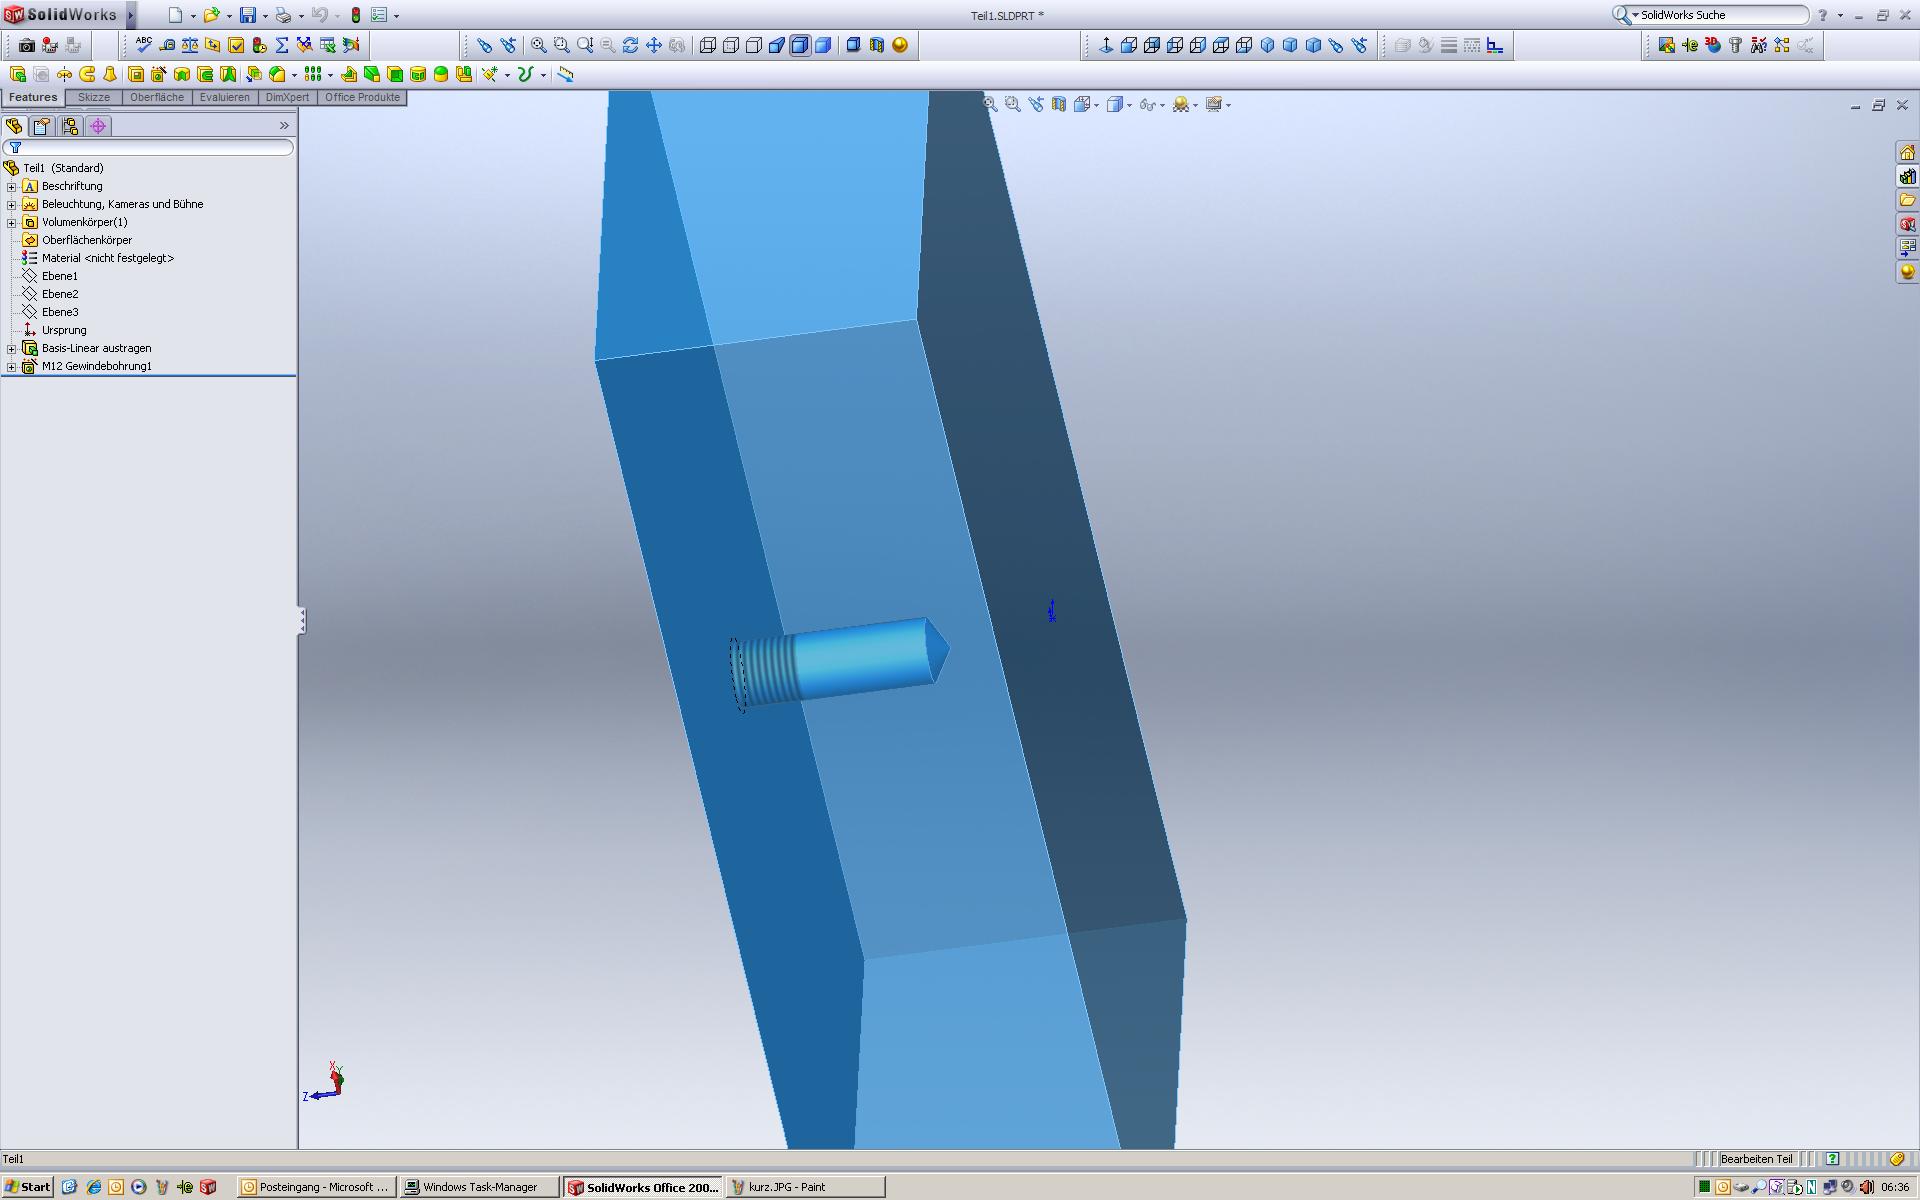The width and height of the screenshot is (1920, 1200).
Task: Click the Print icon in title toolbar
Action: 283,15
